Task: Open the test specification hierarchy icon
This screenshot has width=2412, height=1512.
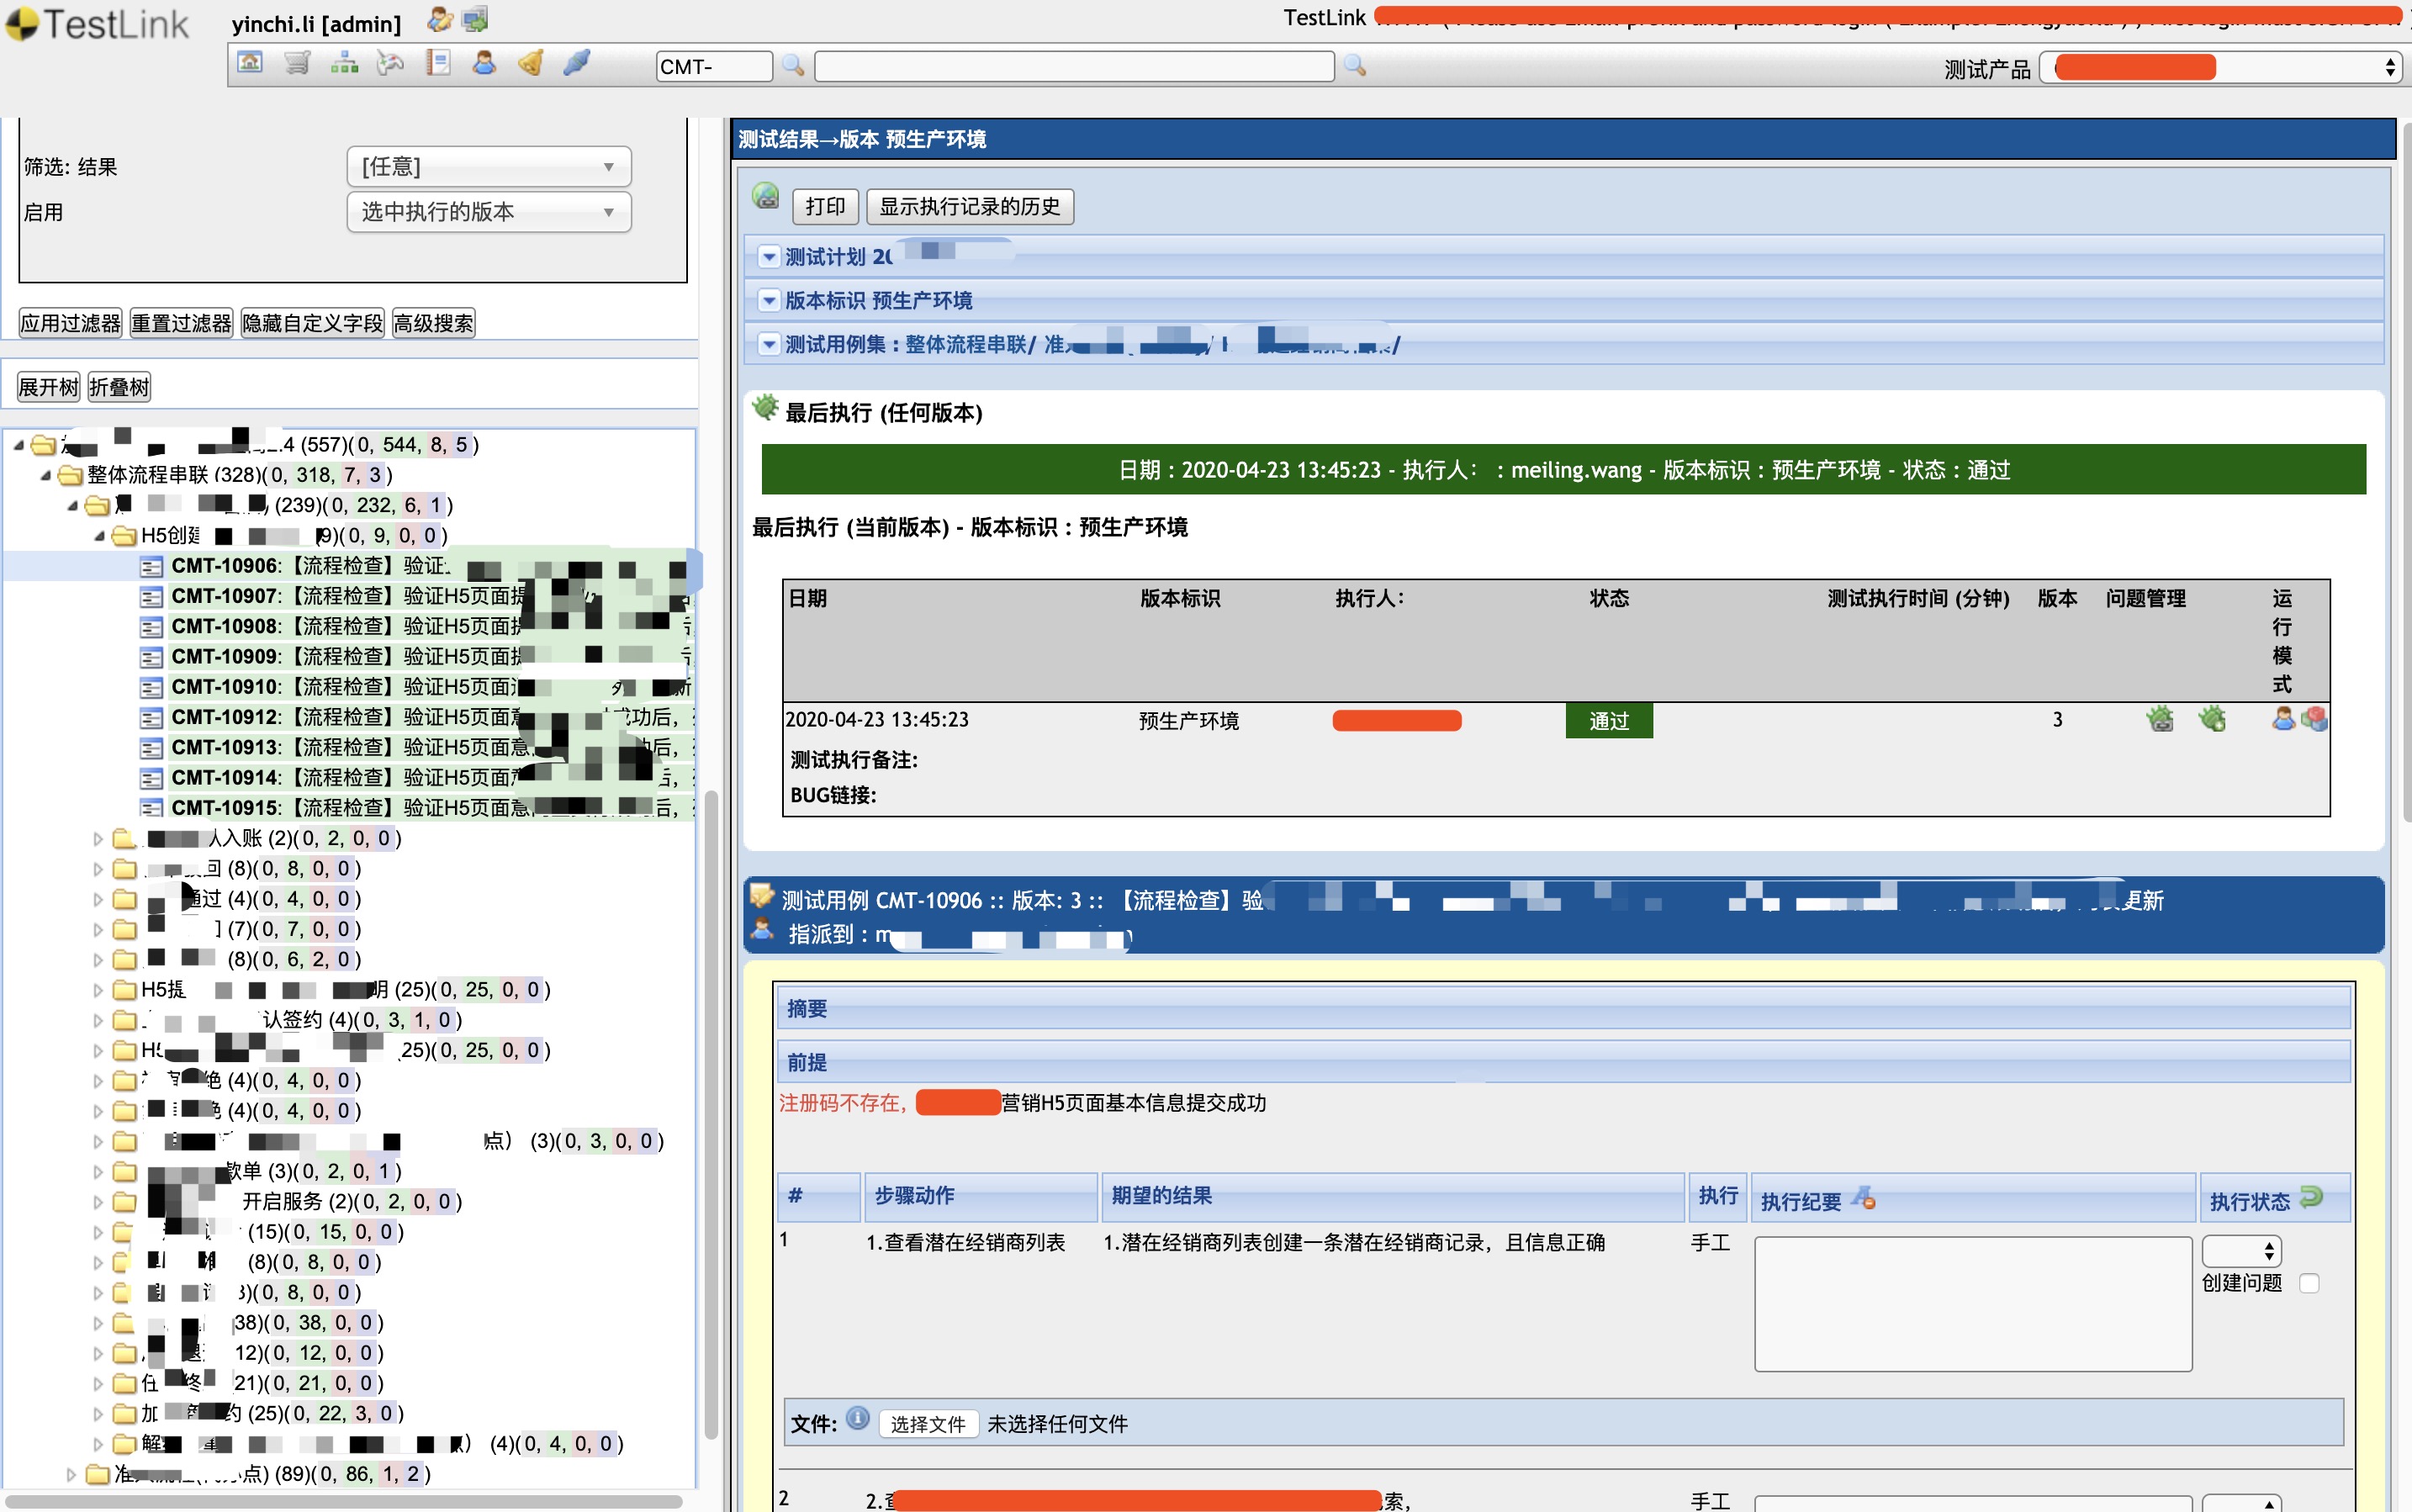Action: pos(344,64)
